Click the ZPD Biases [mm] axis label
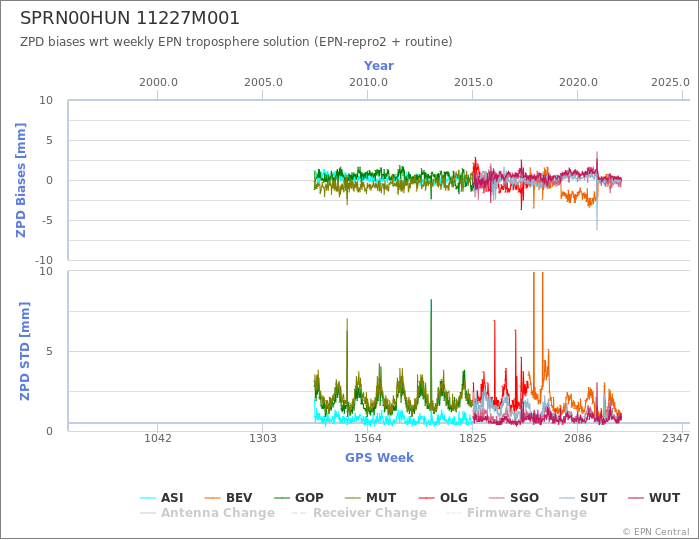The height and width of the screenshot is (540, 700). pos(21,180)
